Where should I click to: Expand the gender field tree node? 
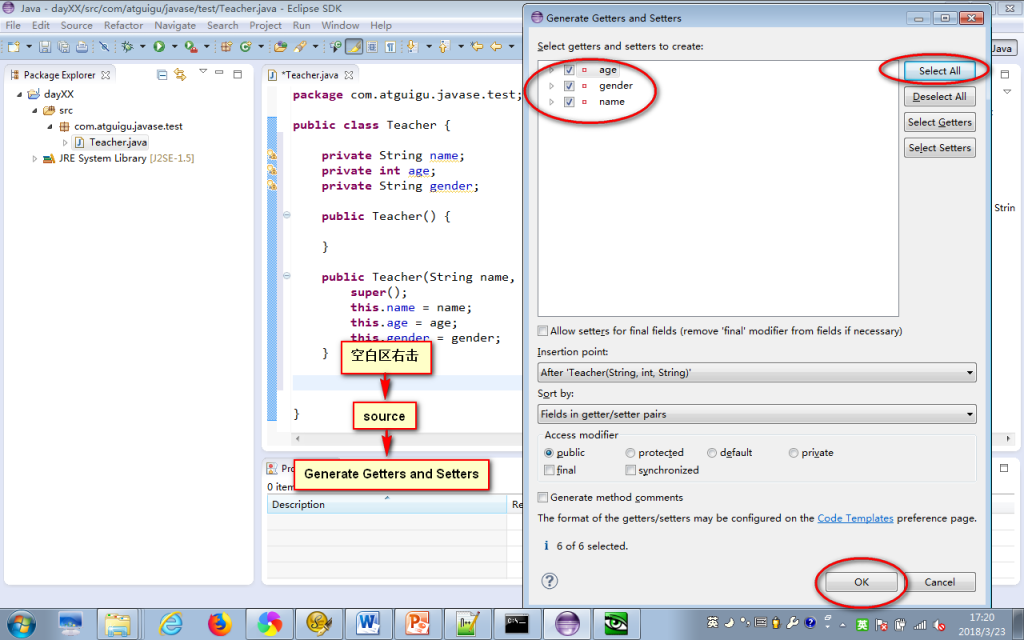pos(552,86)
